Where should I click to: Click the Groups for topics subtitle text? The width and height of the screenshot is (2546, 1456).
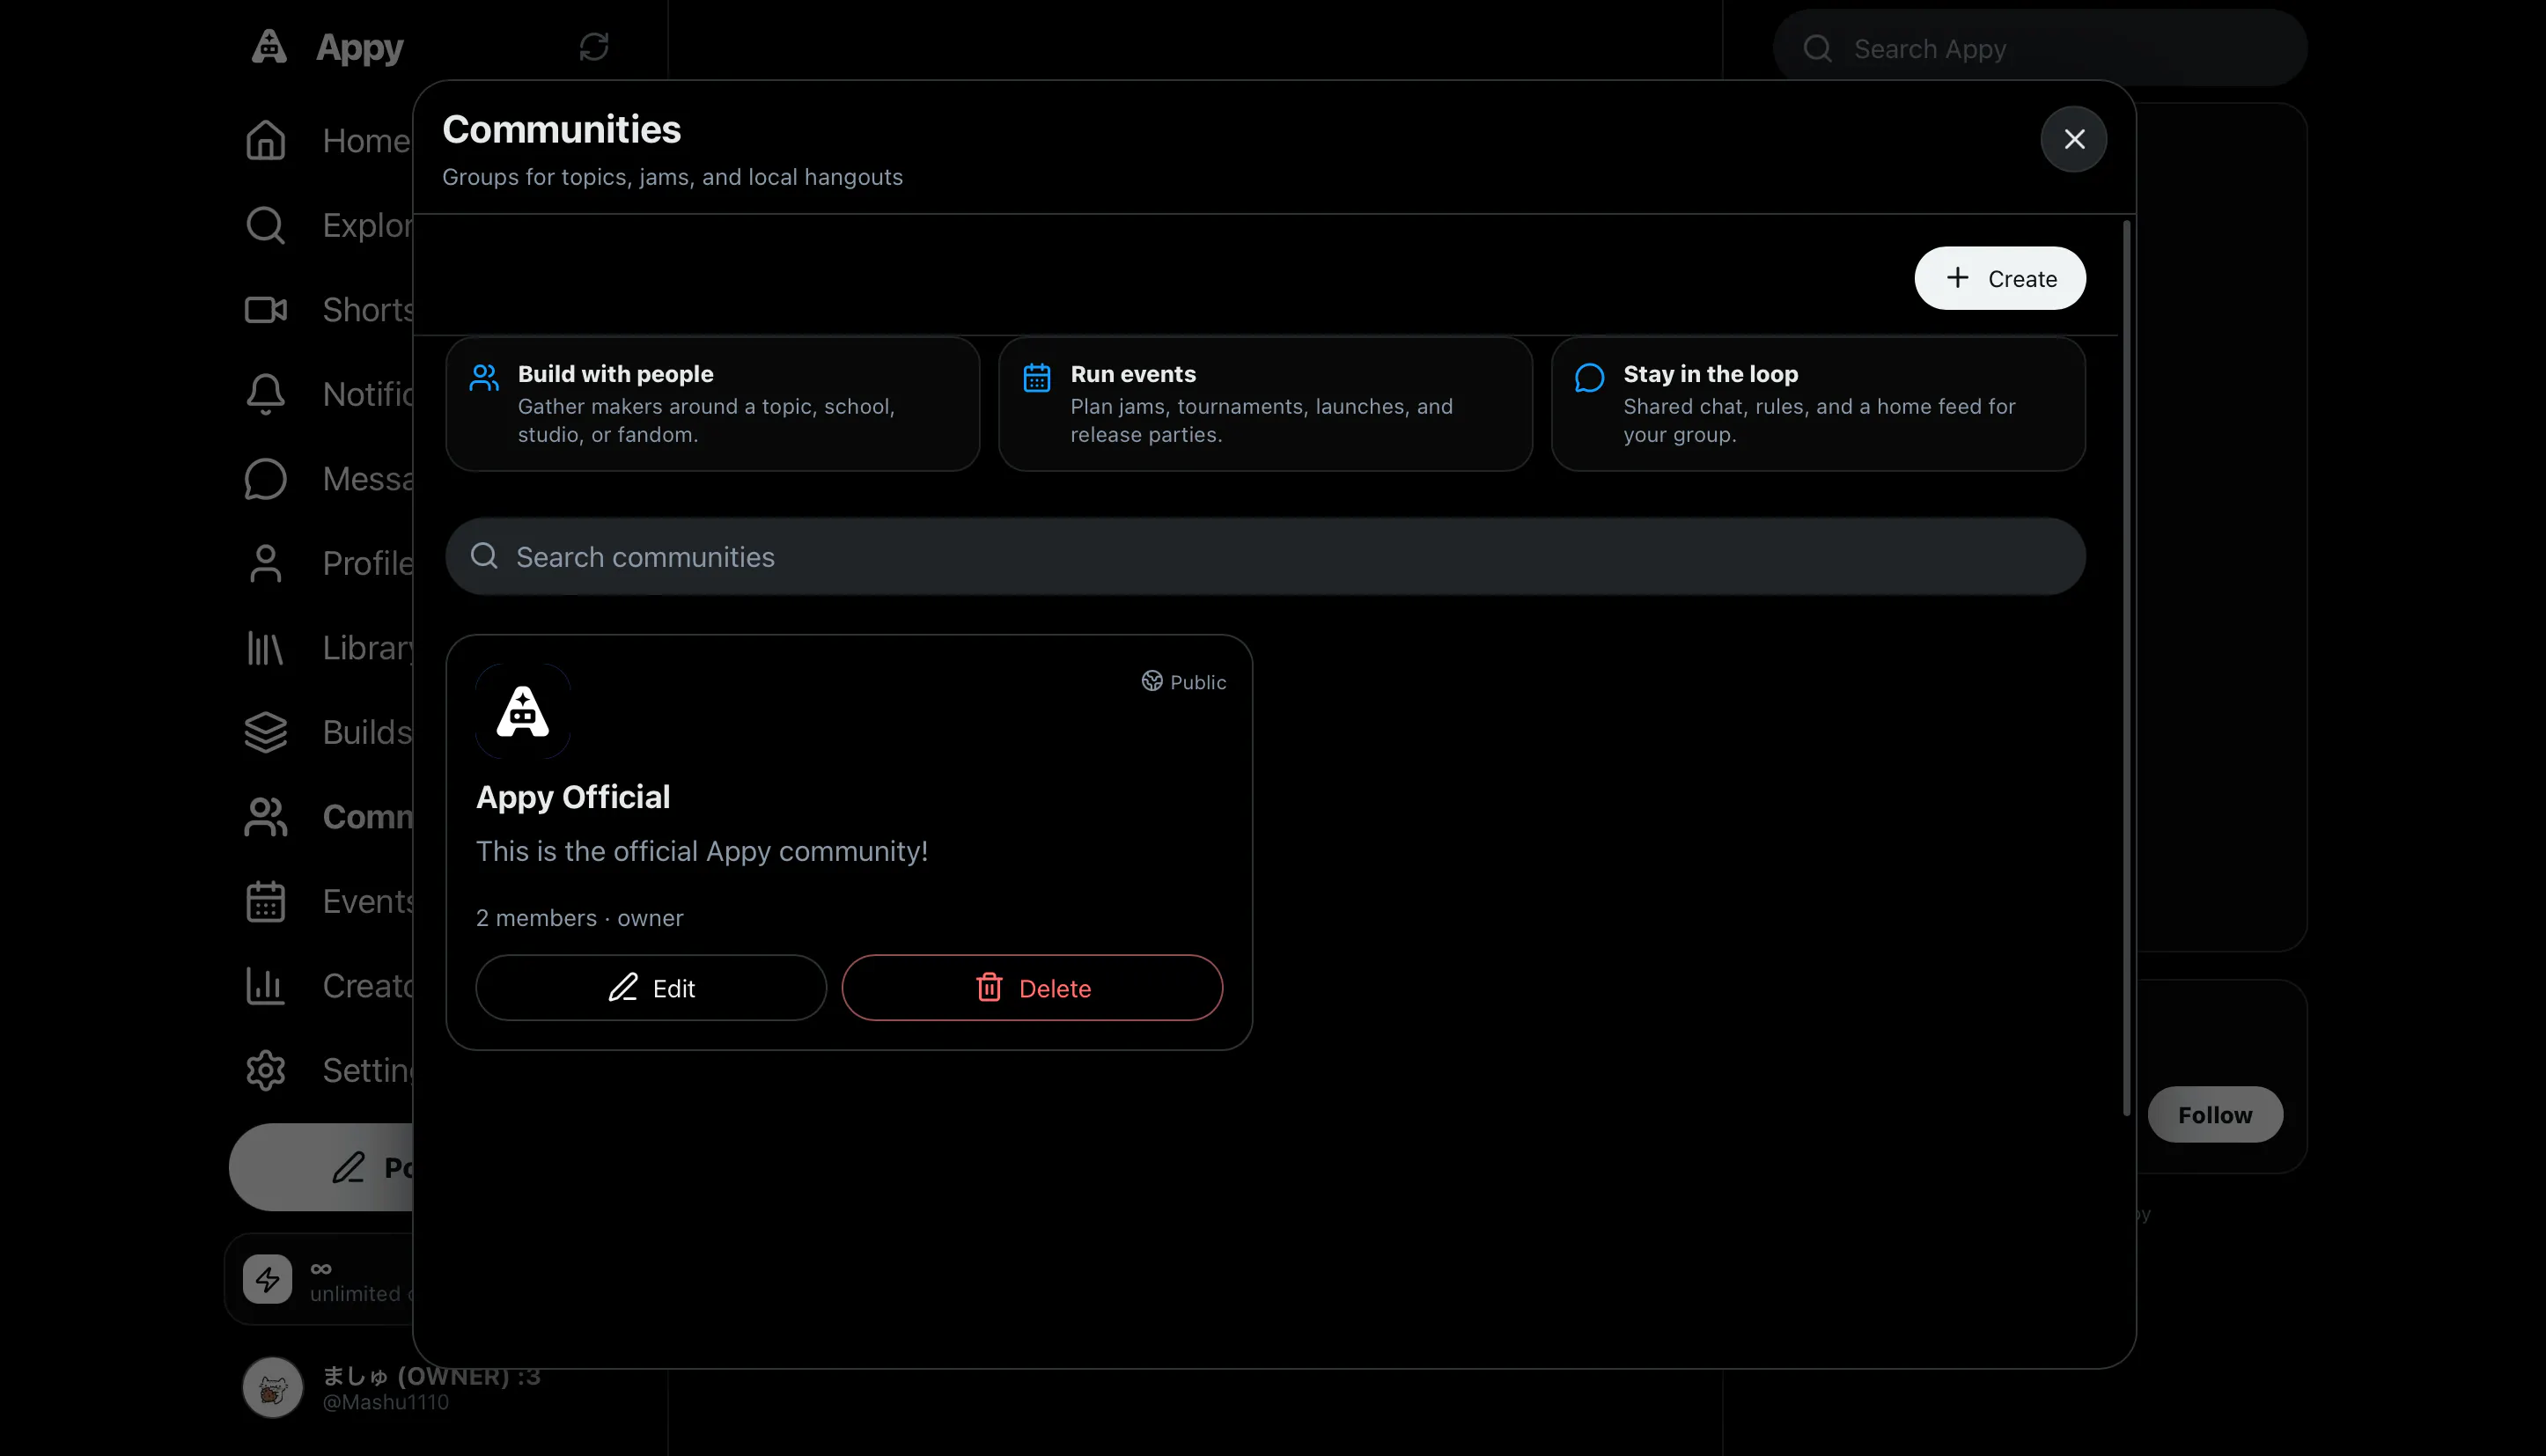[x=673, y=177]
